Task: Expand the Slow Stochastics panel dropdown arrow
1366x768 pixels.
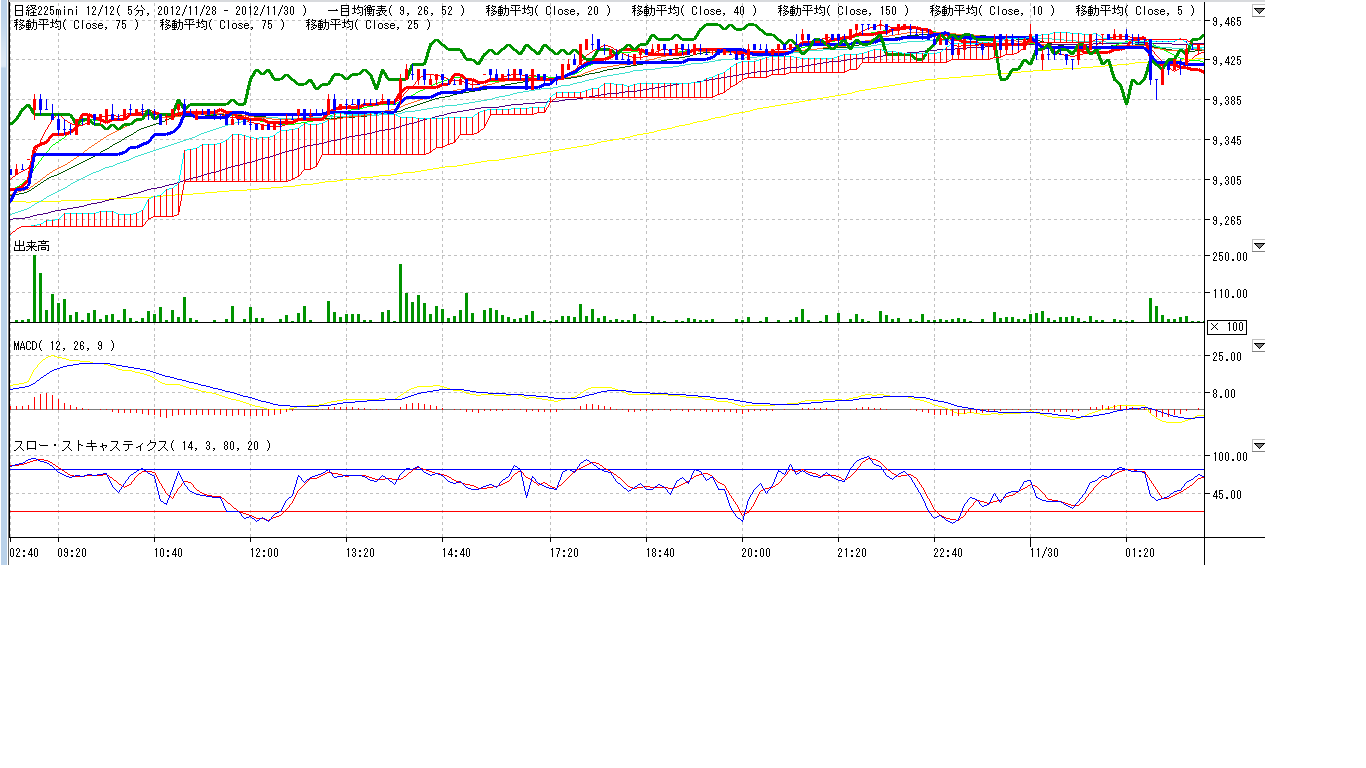Action: click(x=1259, y=446)
